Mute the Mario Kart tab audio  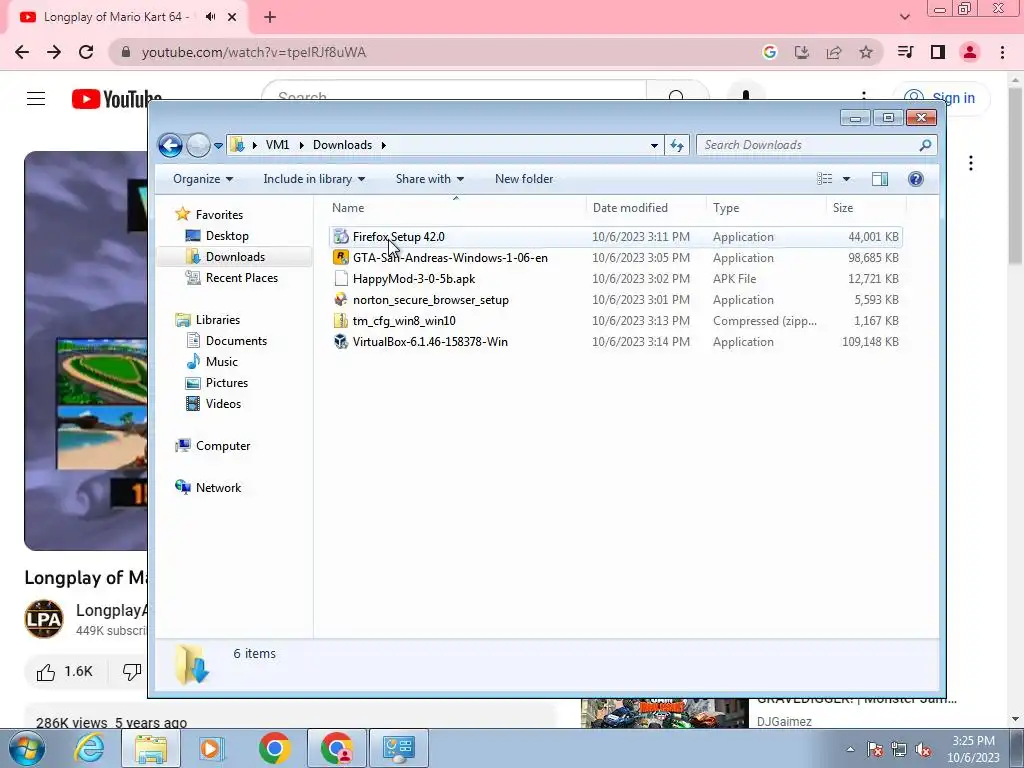coord(210,17)
